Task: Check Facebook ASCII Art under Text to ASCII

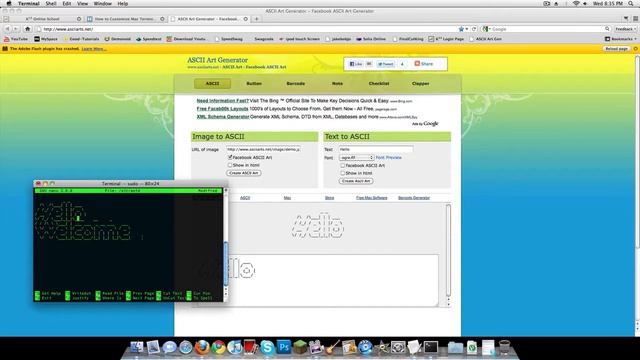Action: 342,165
